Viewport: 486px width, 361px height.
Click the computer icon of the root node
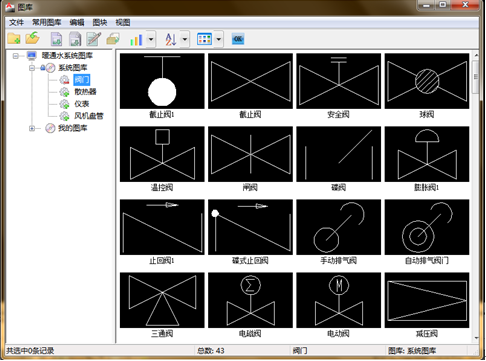point(32,55)
